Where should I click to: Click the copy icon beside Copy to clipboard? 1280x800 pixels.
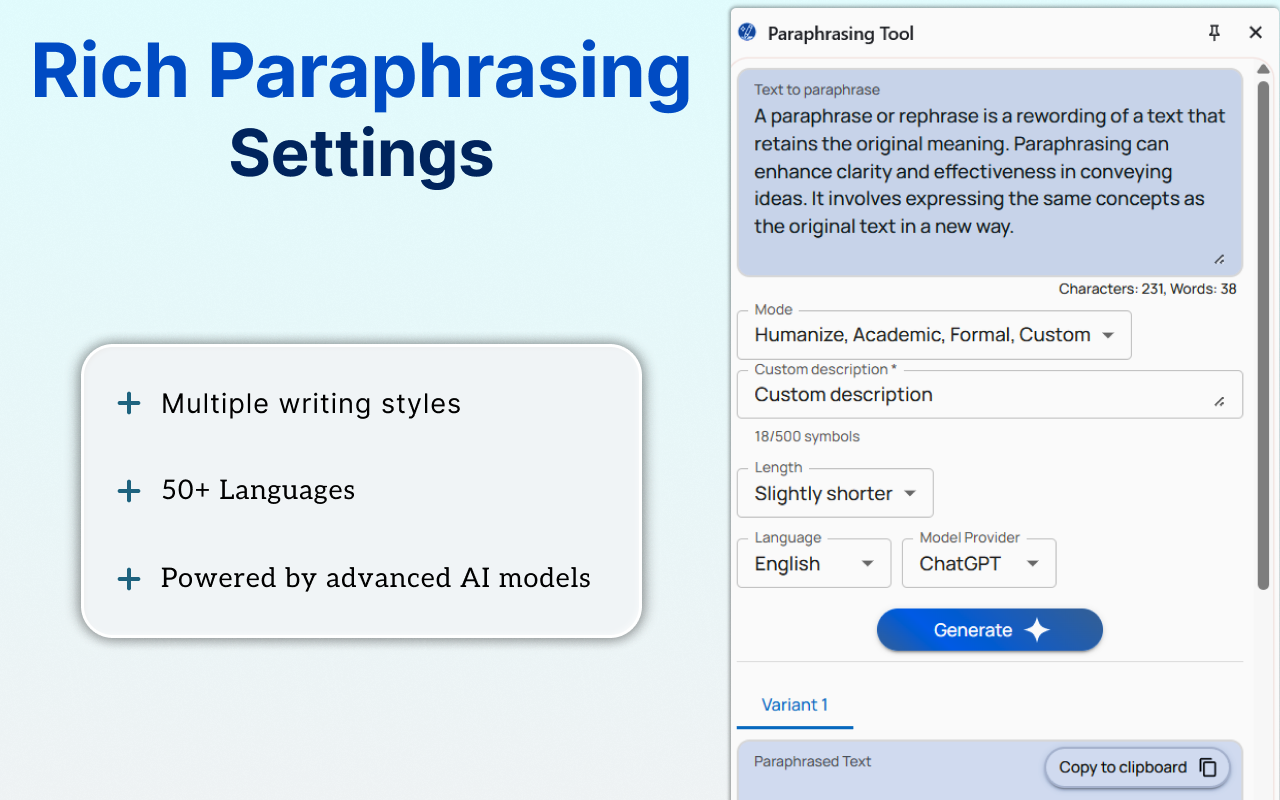pyautogui.click(x=1209, y=767)
